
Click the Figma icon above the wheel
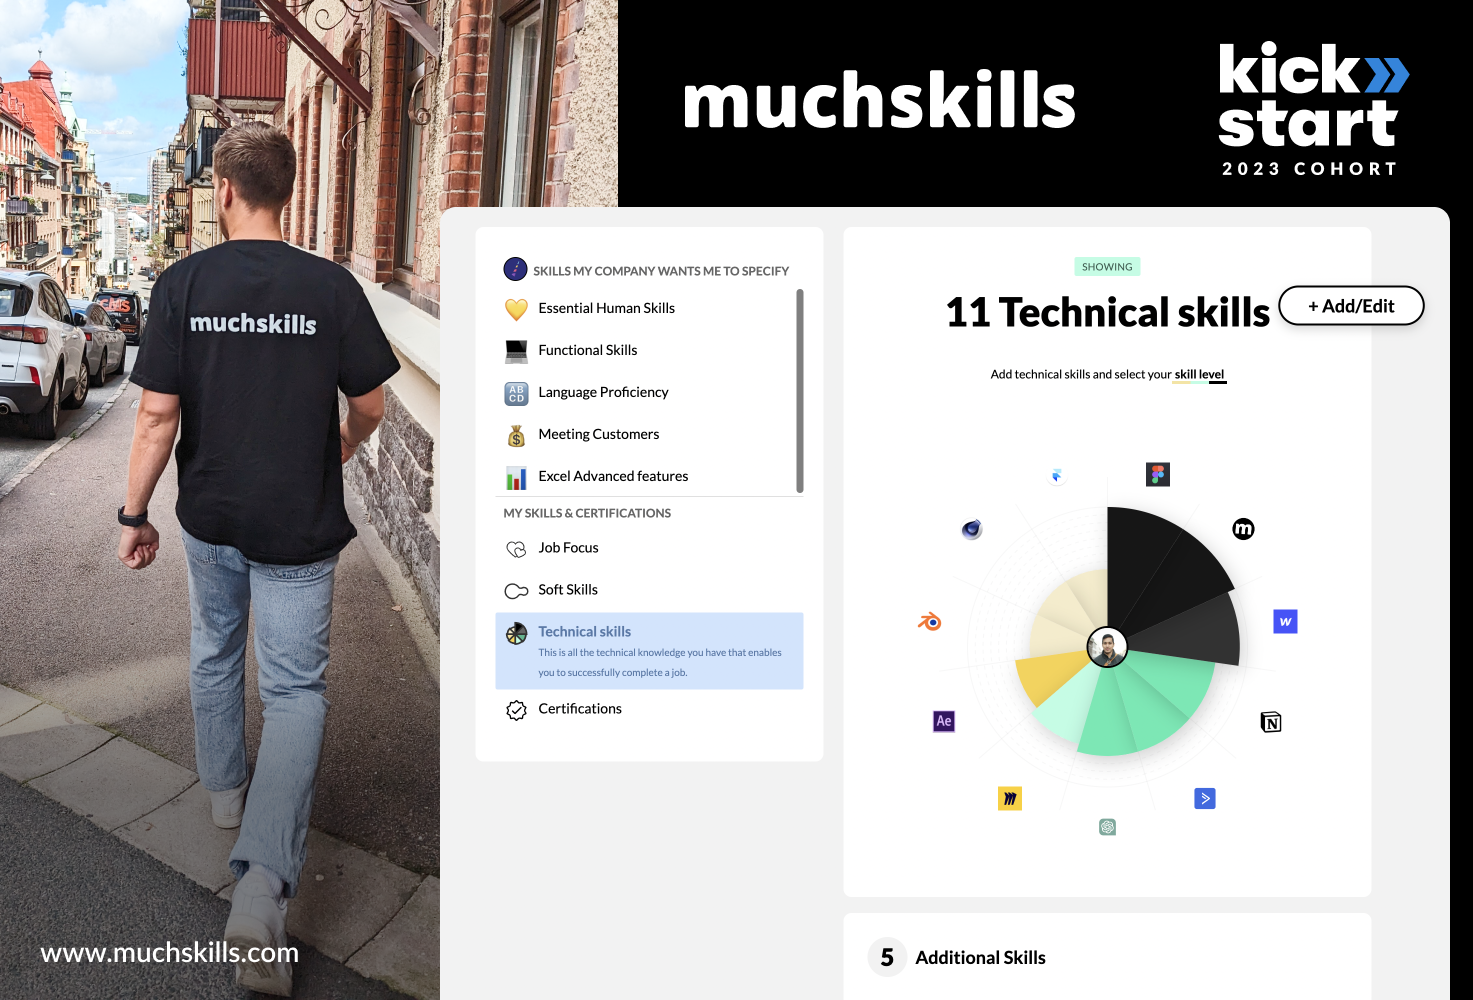point(1158,474)
